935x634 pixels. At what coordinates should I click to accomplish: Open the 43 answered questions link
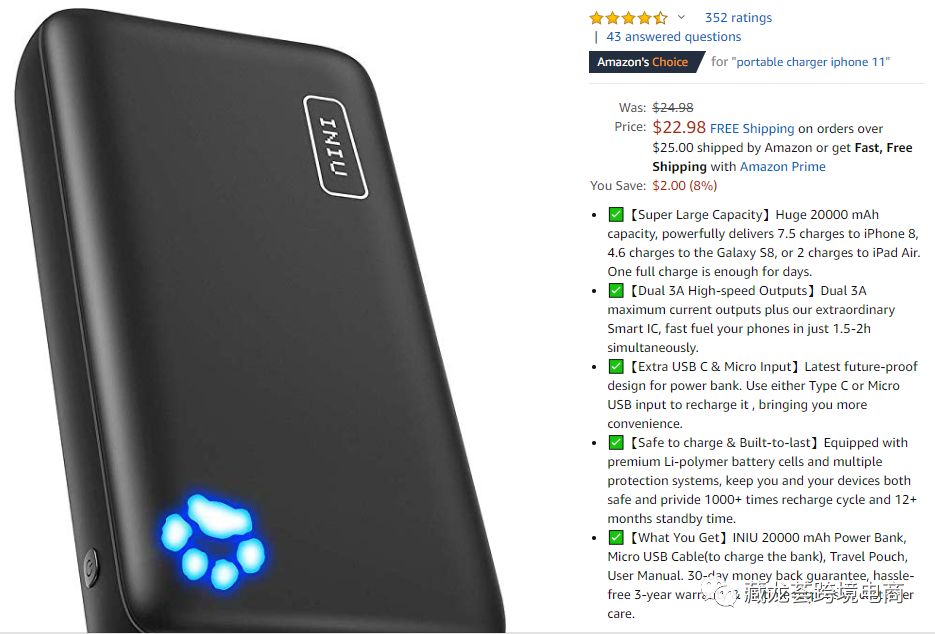click(x=673, y=36)
